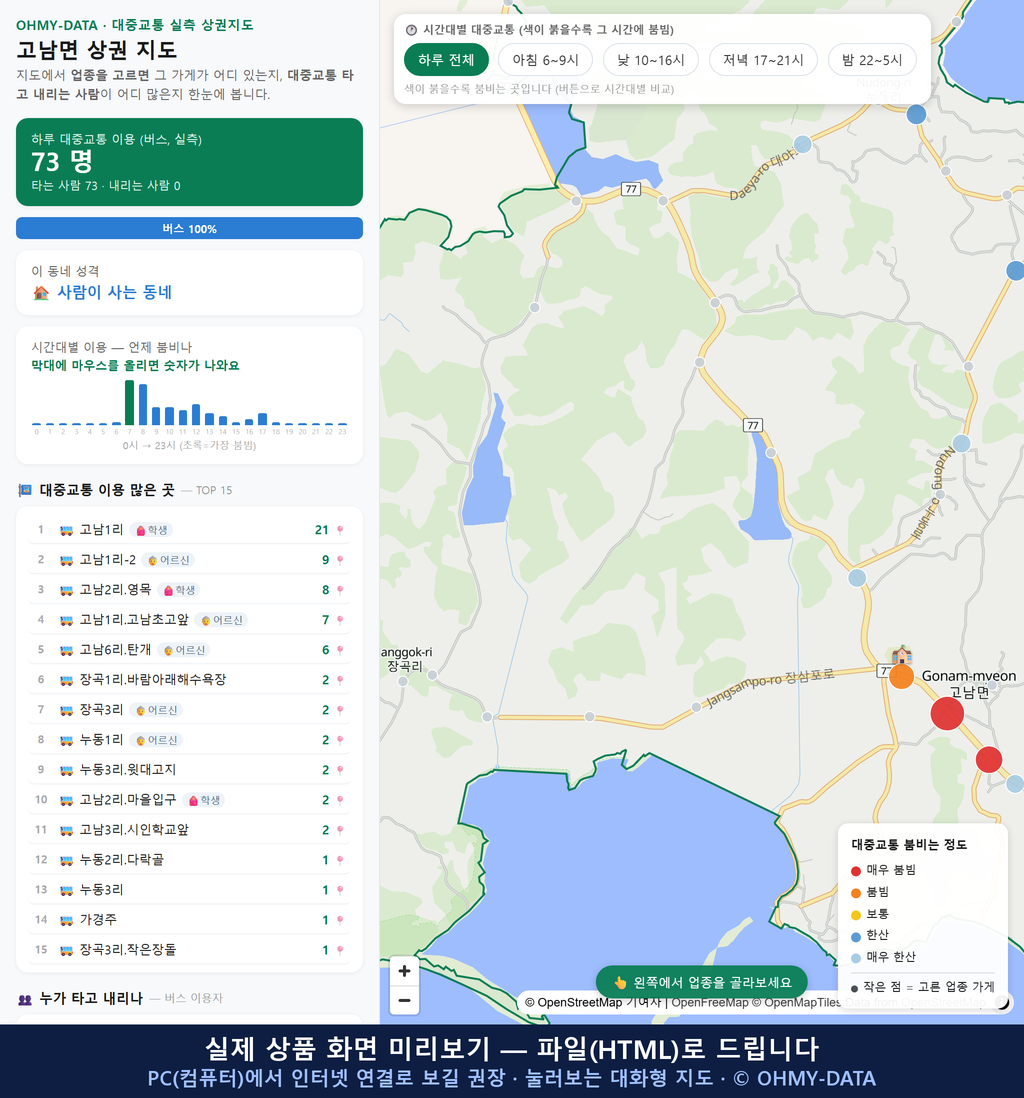Select the 장곡1리.바람아래해수욕장 stop row
The image size is (1024, 1098).
click(189, 680)
